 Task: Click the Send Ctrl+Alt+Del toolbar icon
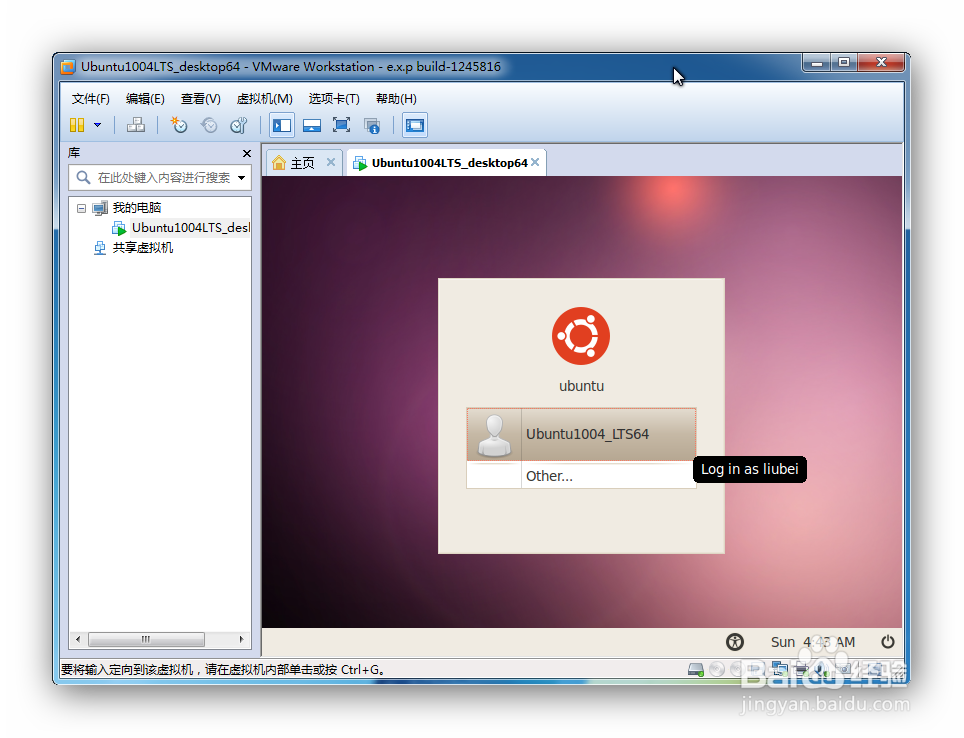(136, 125)
